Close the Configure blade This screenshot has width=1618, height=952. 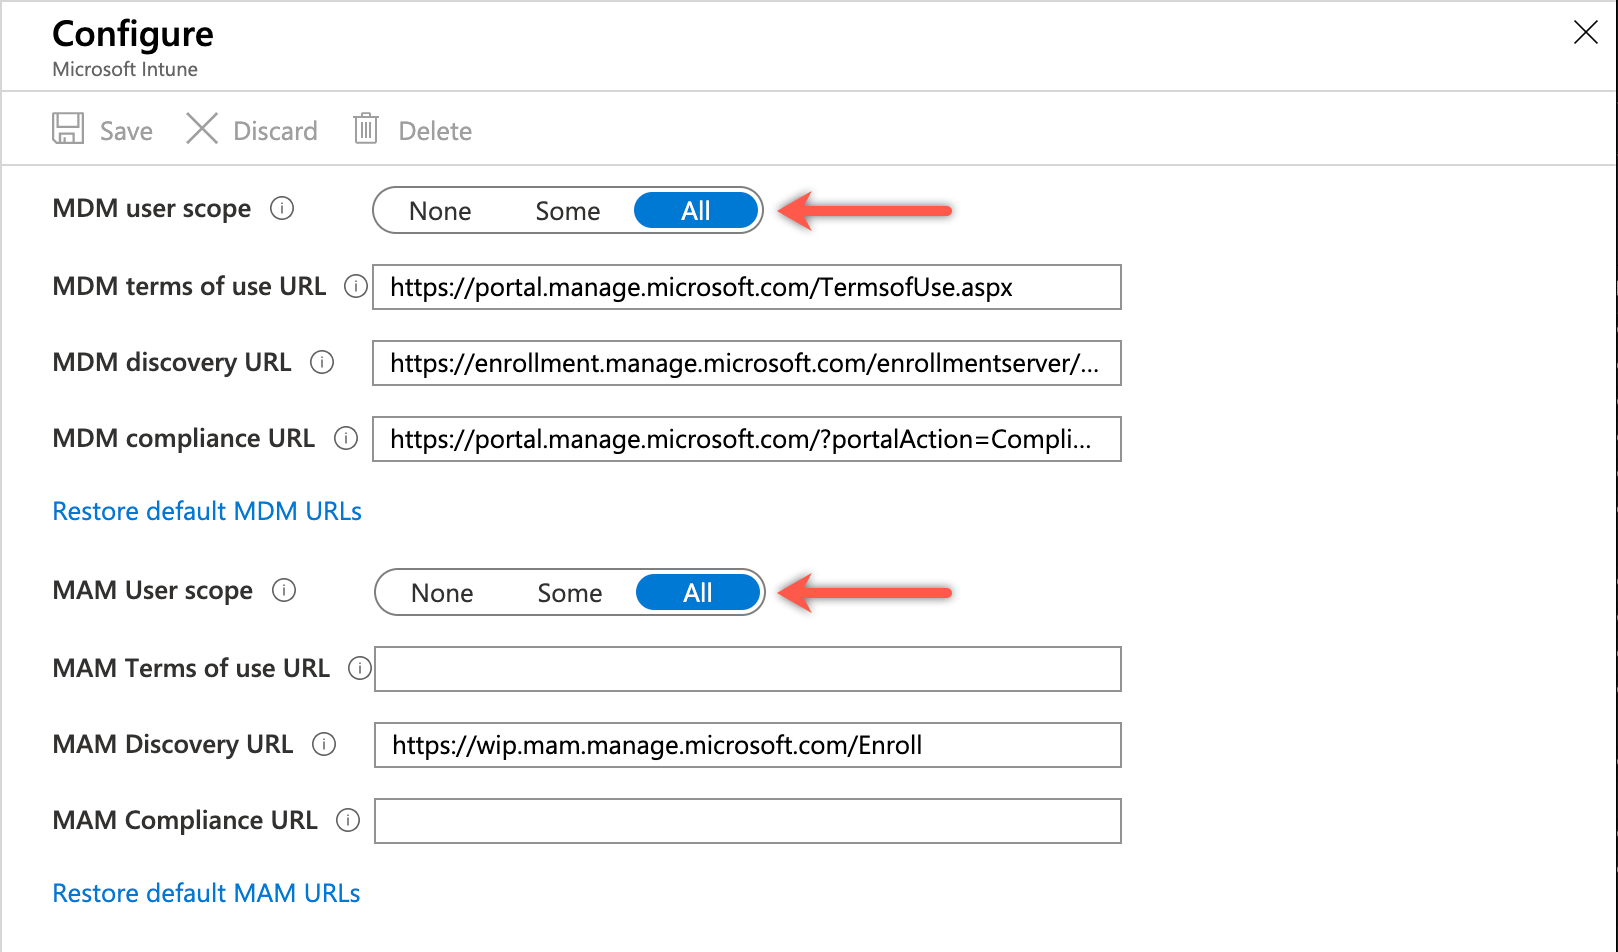[1585, 32]
